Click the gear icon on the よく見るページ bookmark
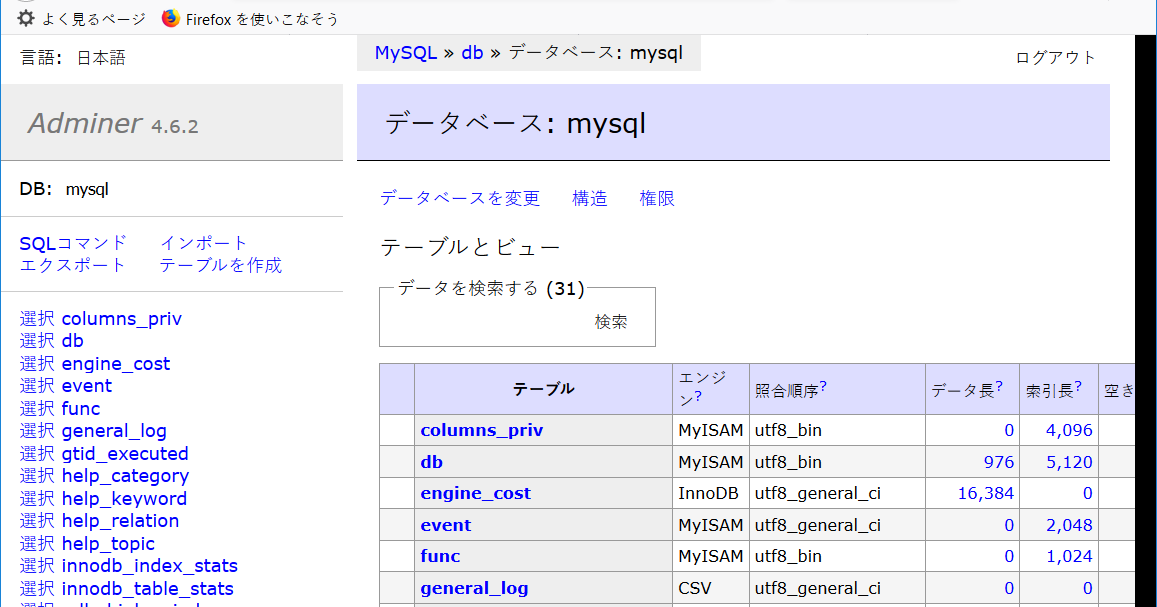This screenshot has width=1157, height=607. (x=25, y=17)
